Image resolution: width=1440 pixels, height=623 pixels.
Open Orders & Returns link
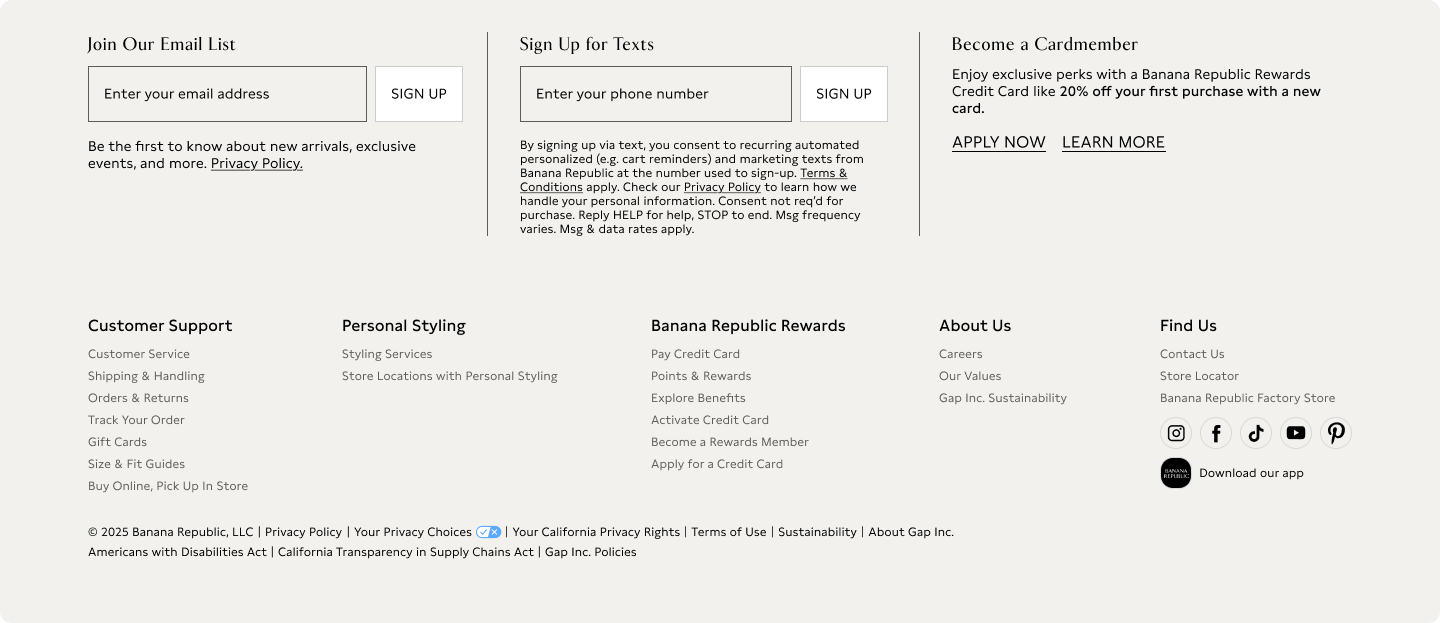click(138, 398)
